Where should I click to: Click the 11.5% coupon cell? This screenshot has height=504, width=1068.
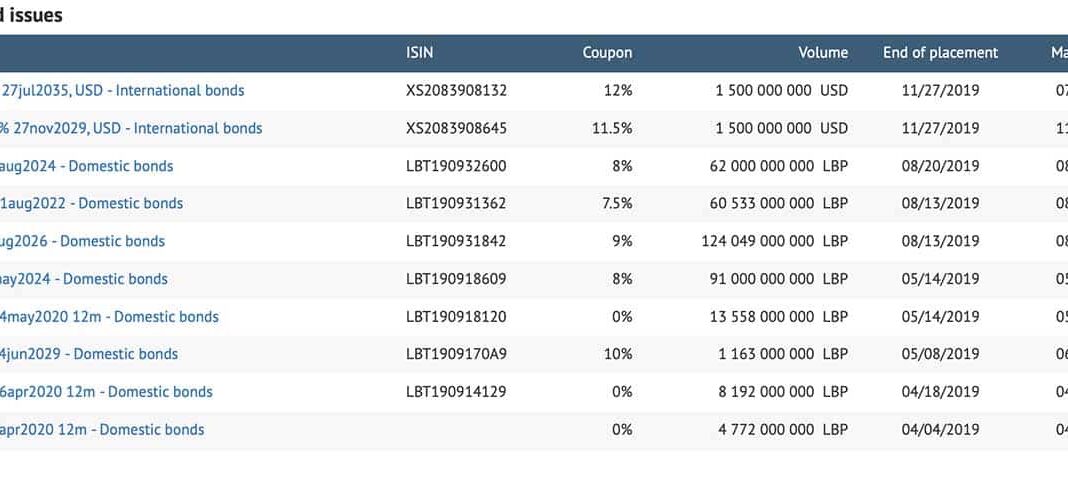click(614, 128)
